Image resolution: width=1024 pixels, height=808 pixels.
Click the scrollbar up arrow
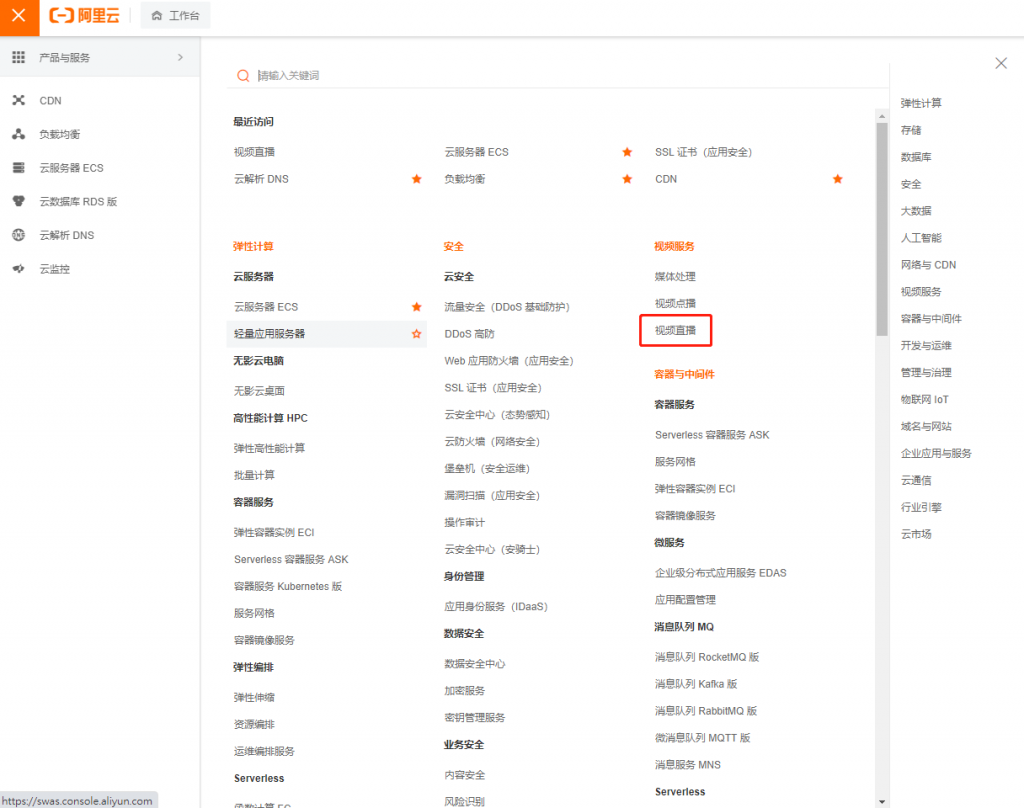click(882, 116)
